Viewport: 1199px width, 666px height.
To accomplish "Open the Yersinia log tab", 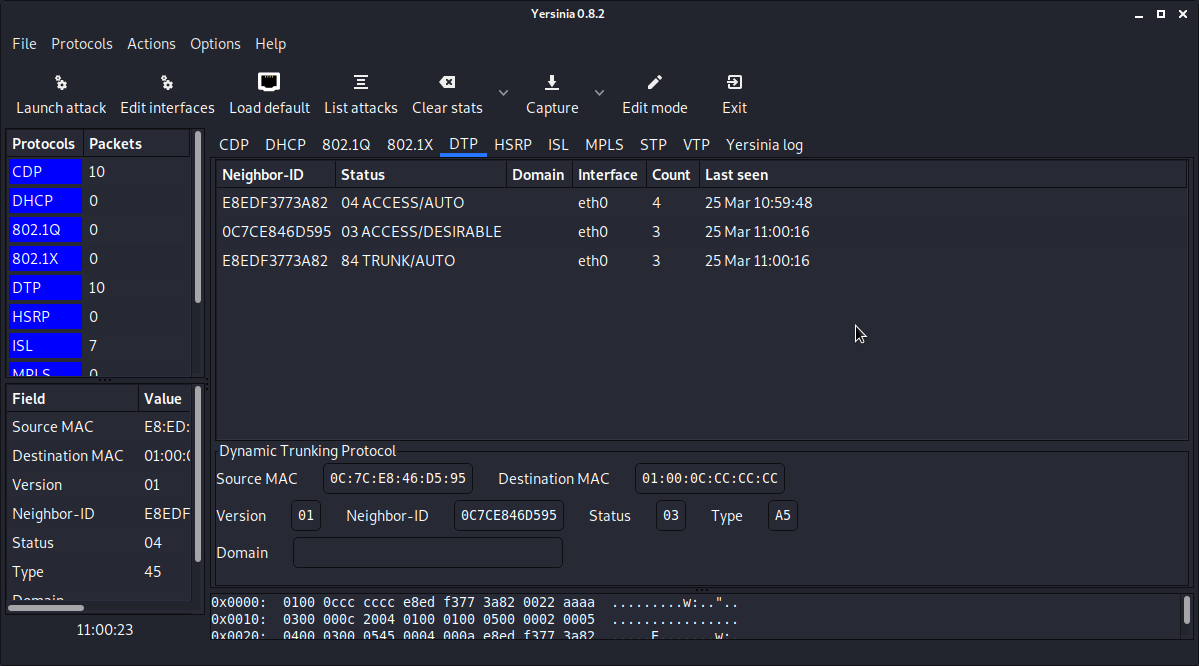I will click(x=765, y=145).
